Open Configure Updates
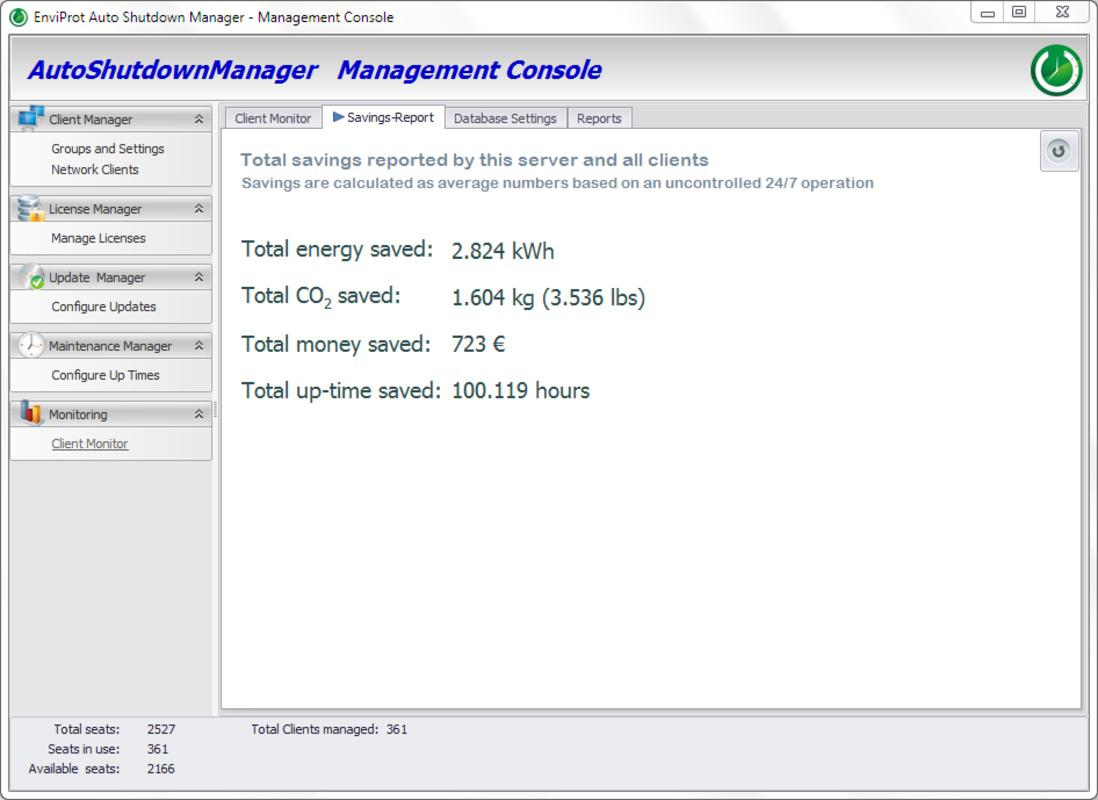This screenshot has height=800, width=1098. [104, 307]
